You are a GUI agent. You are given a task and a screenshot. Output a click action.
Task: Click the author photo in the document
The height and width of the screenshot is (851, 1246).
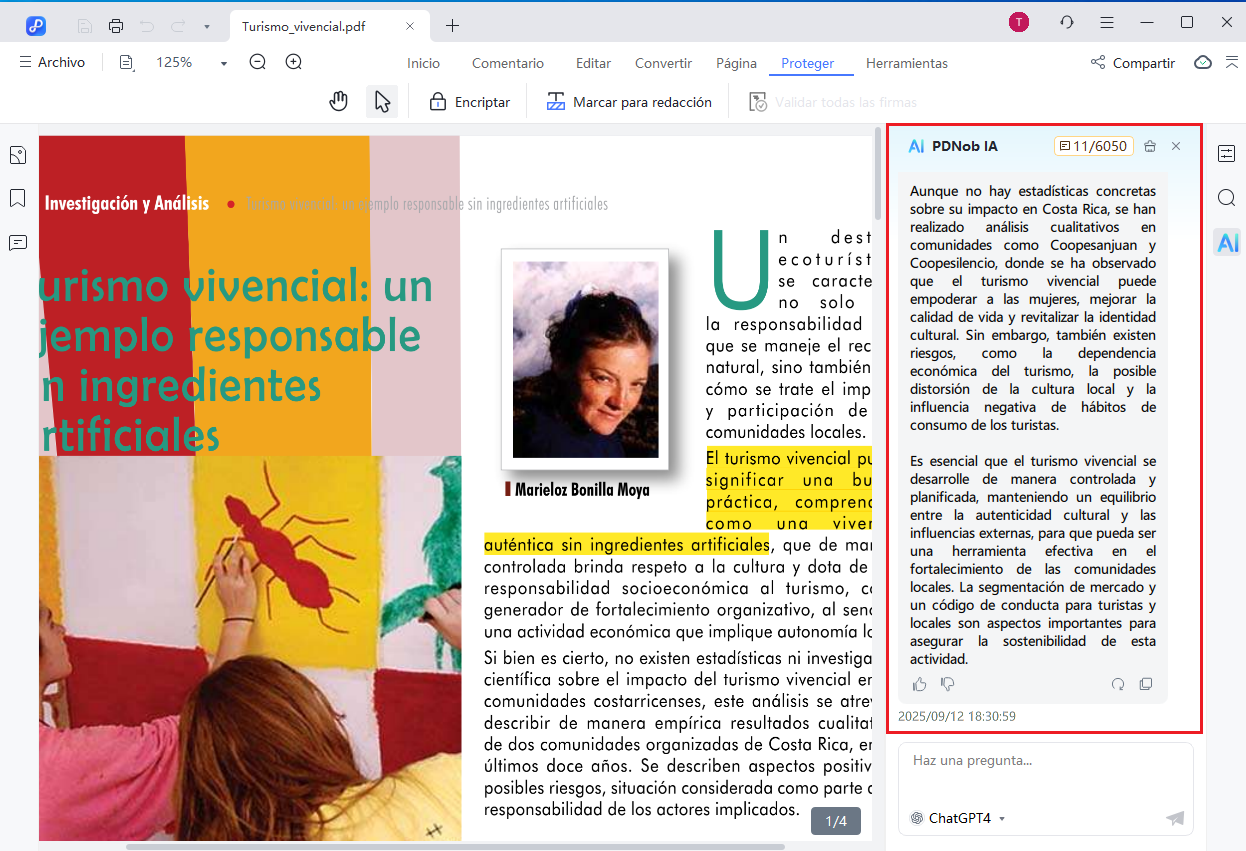[x=585, y=360]
